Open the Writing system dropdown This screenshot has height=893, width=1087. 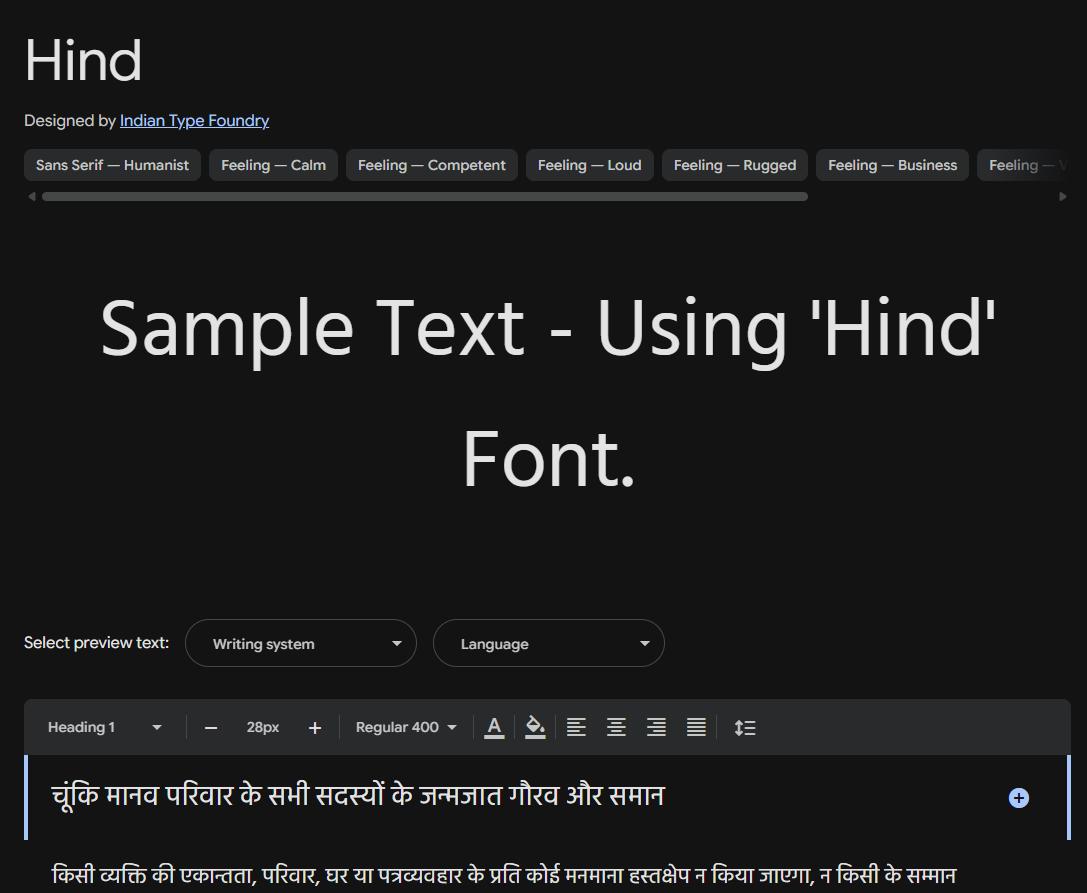301,643
